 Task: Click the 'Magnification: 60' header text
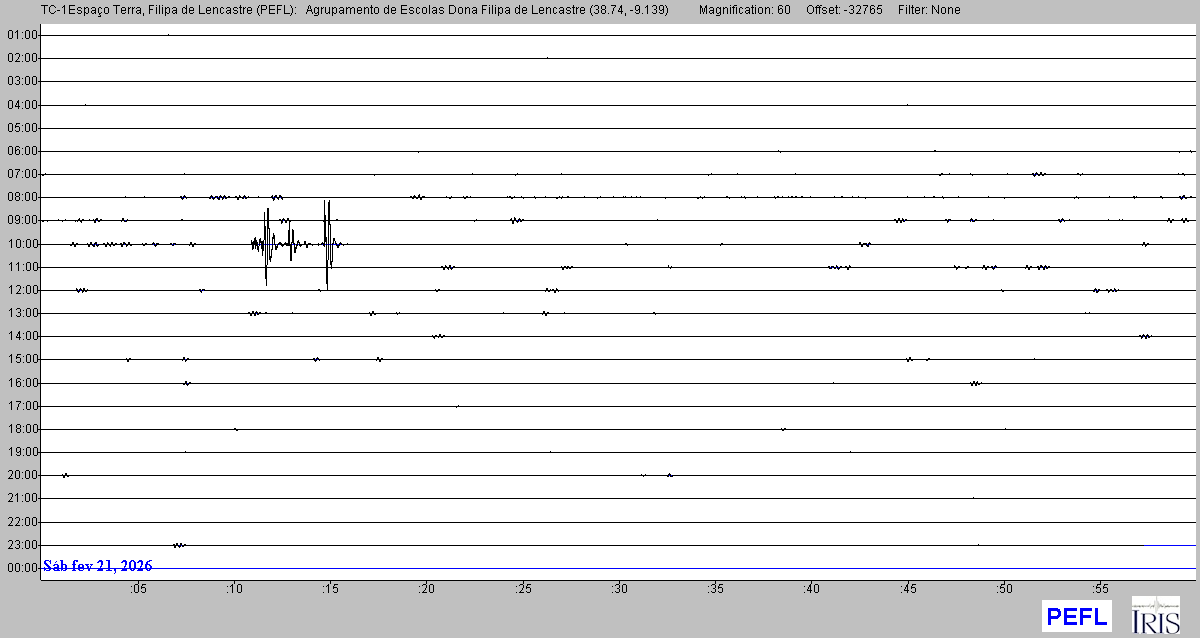pos(744,10)
